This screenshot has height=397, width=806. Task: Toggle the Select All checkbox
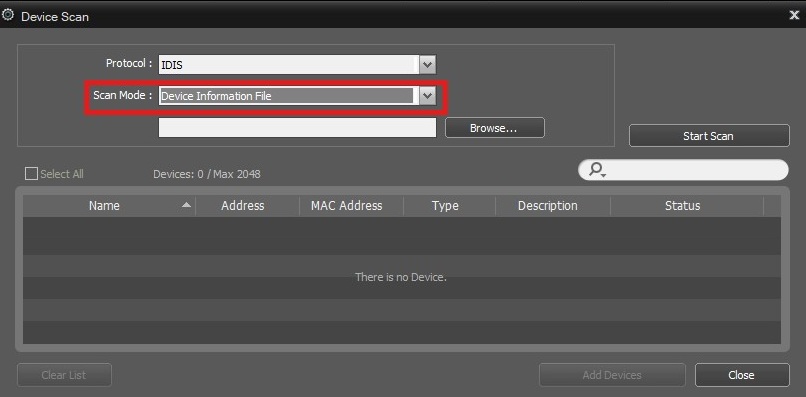(31, 174)
